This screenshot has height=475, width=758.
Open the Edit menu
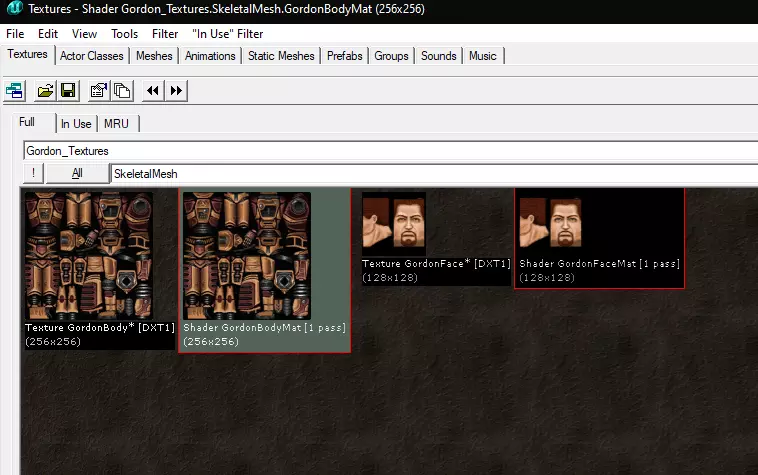tap(48, 34)
